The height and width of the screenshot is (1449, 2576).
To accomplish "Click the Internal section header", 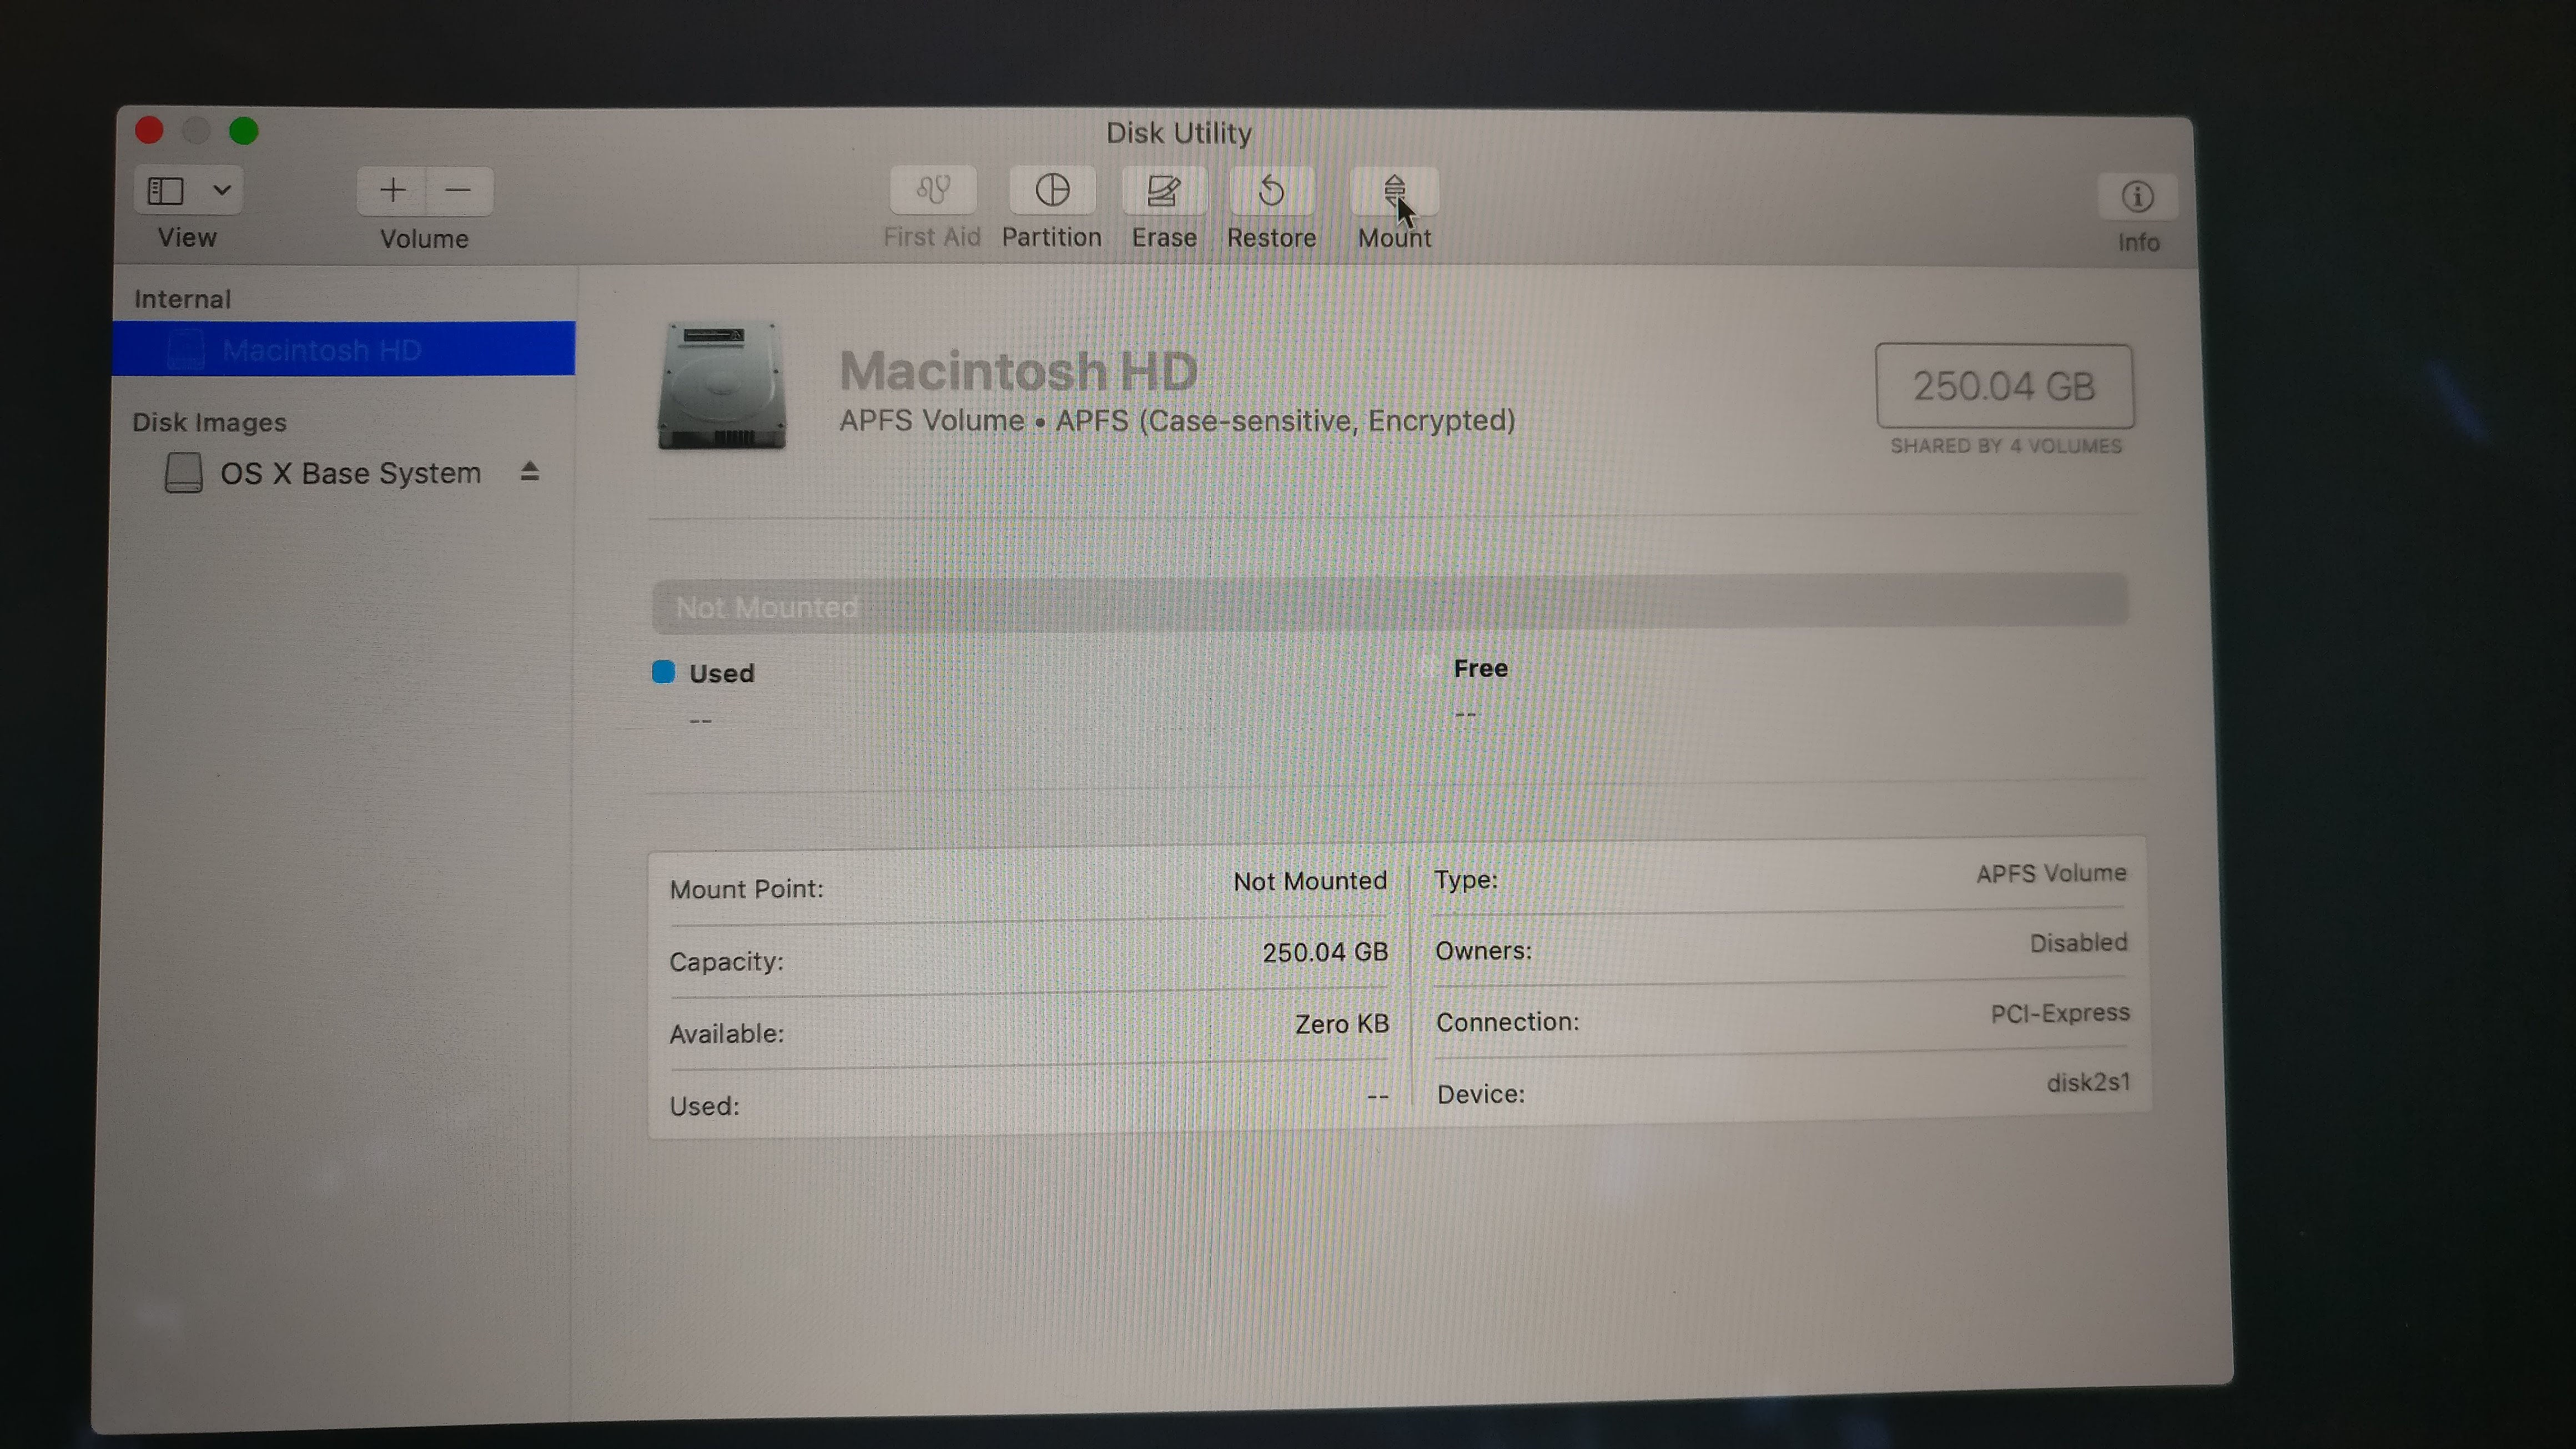I will pyautogui.click(x=182, y=299).
